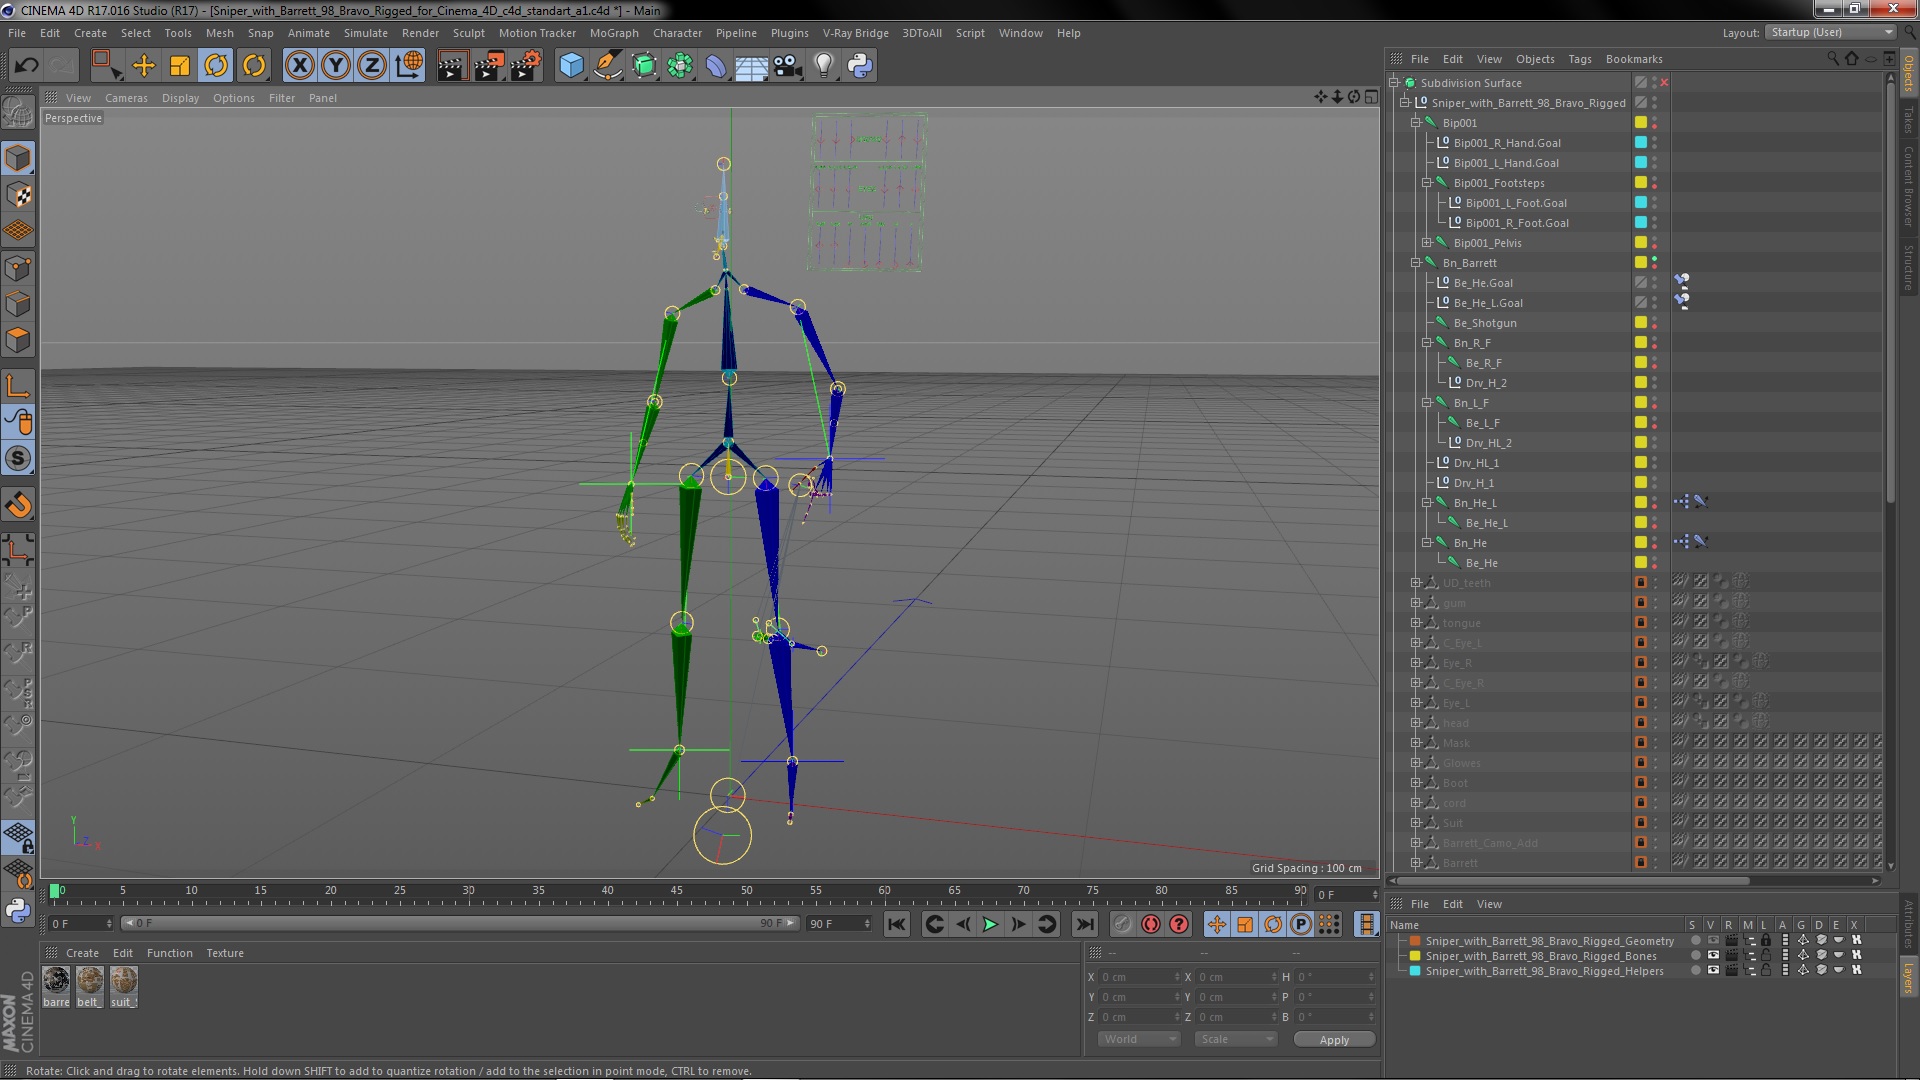Click the Python script icon in toolbar
The height and width of the screenshot is (1080, 1920).
860,66
